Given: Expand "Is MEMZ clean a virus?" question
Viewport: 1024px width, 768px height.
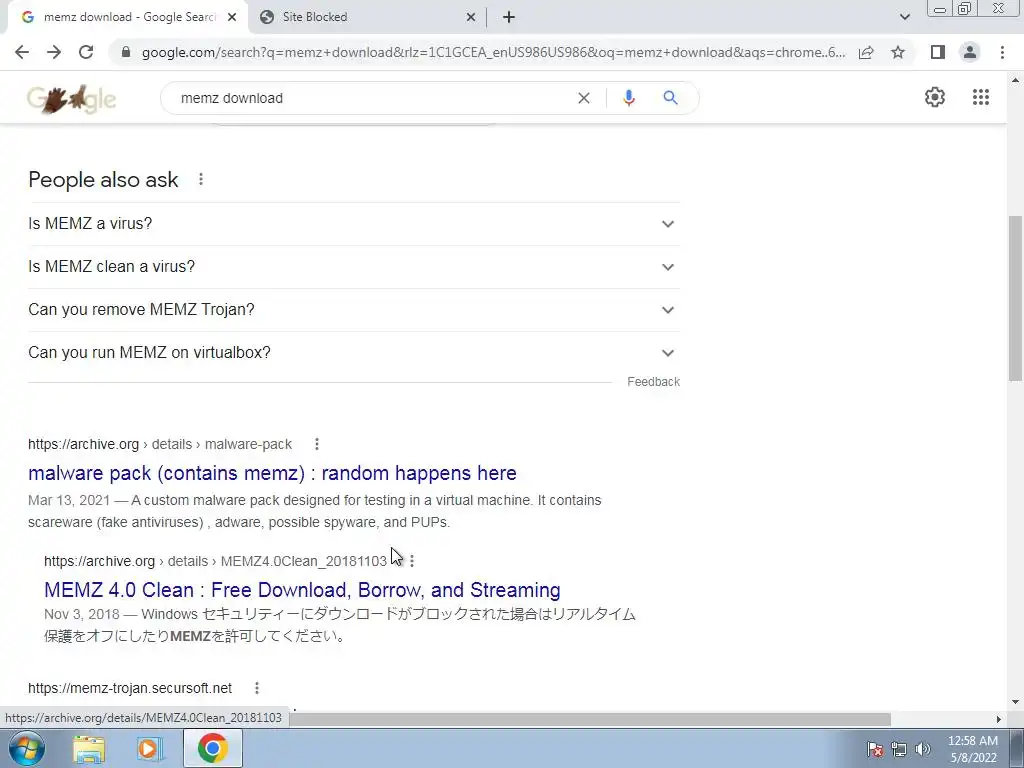Looking at the screenshot, I should 354,267.
